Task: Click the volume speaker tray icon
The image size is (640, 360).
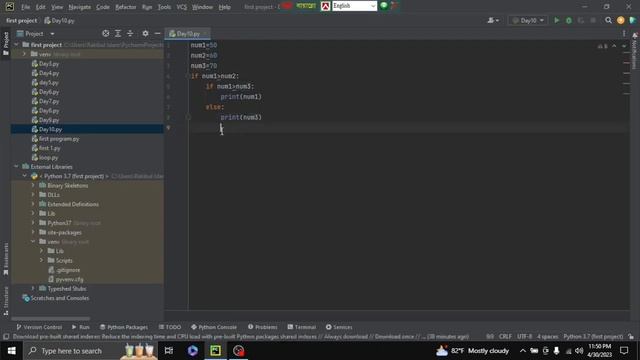Action: 579,351
